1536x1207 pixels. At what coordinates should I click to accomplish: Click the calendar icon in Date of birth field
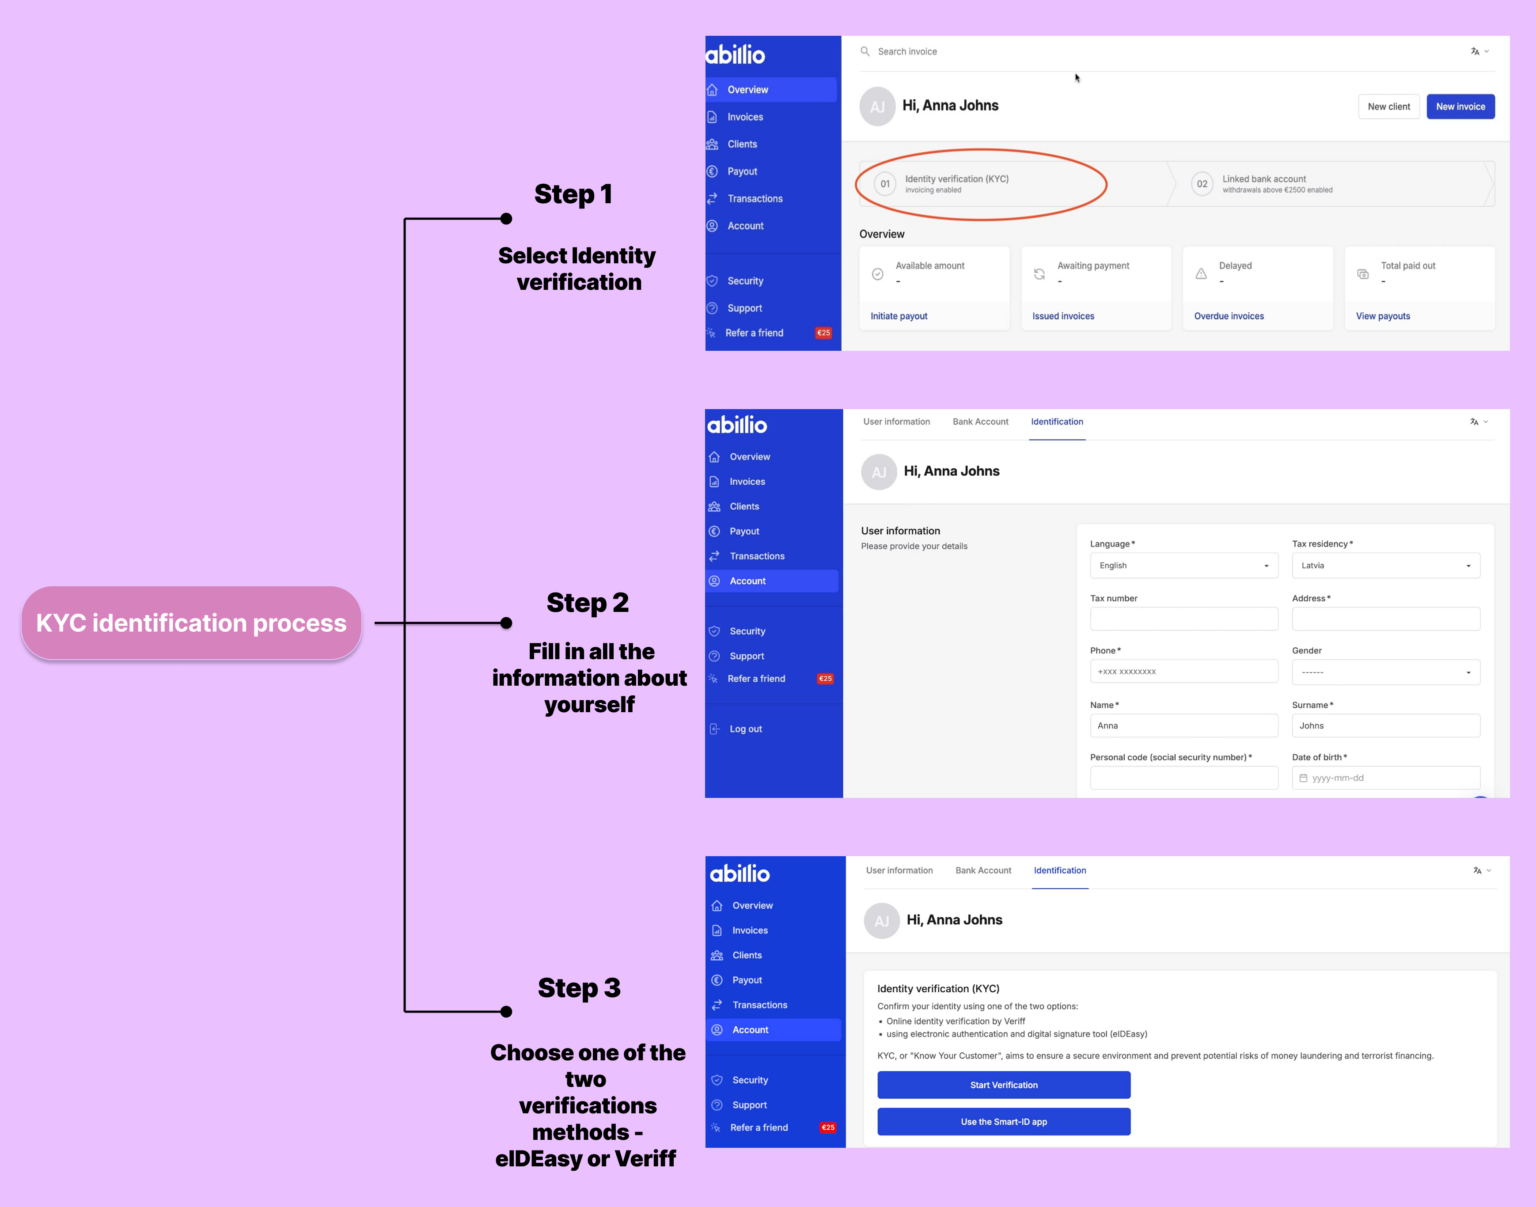pos(1303,778)
